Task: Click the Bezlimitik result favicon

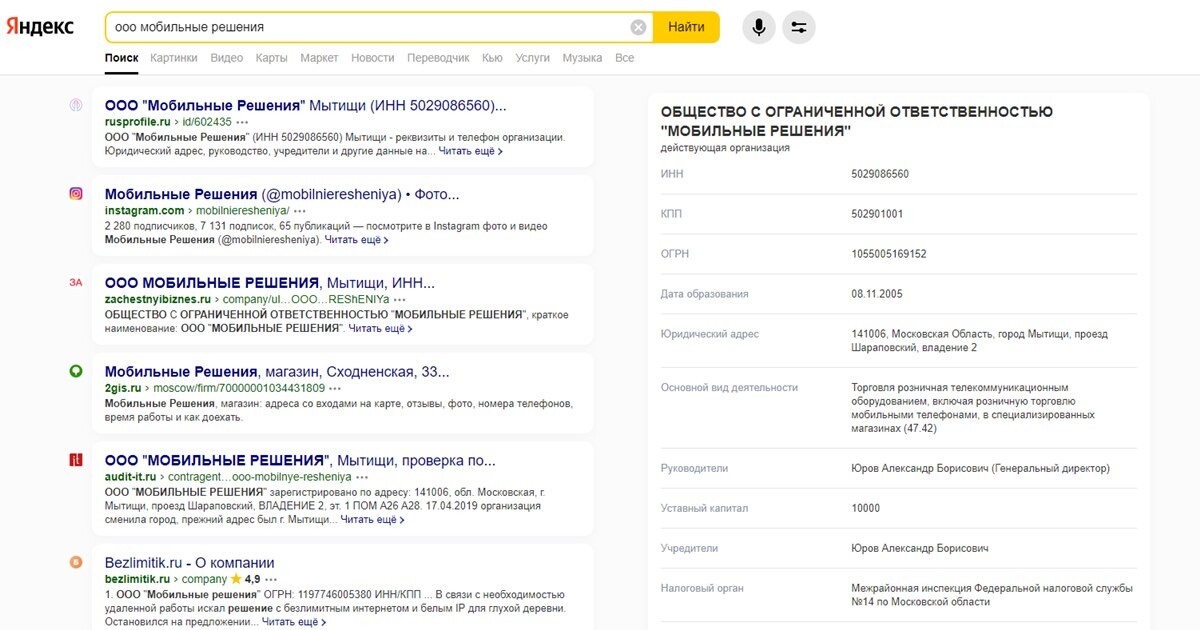Action: coord(75,563)
